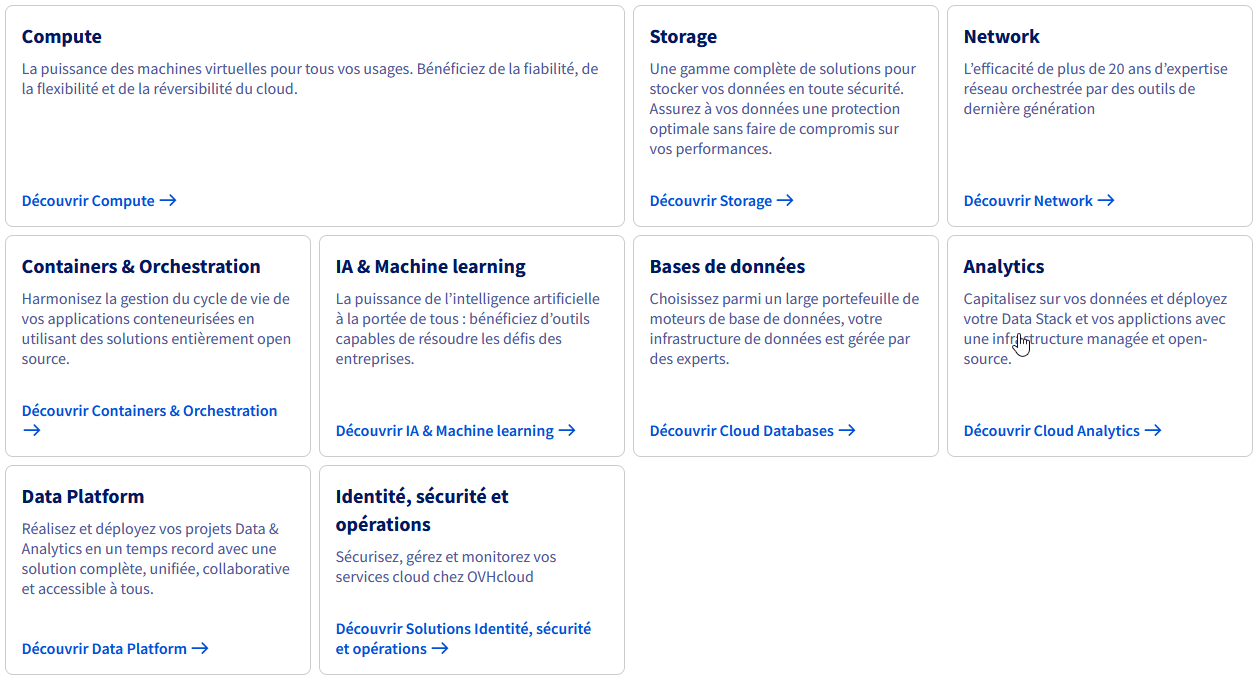The image size is (1258, 681).
Task: Click the arrow after Découvrir Containers & Orchestration
Action: pos(31,431)
